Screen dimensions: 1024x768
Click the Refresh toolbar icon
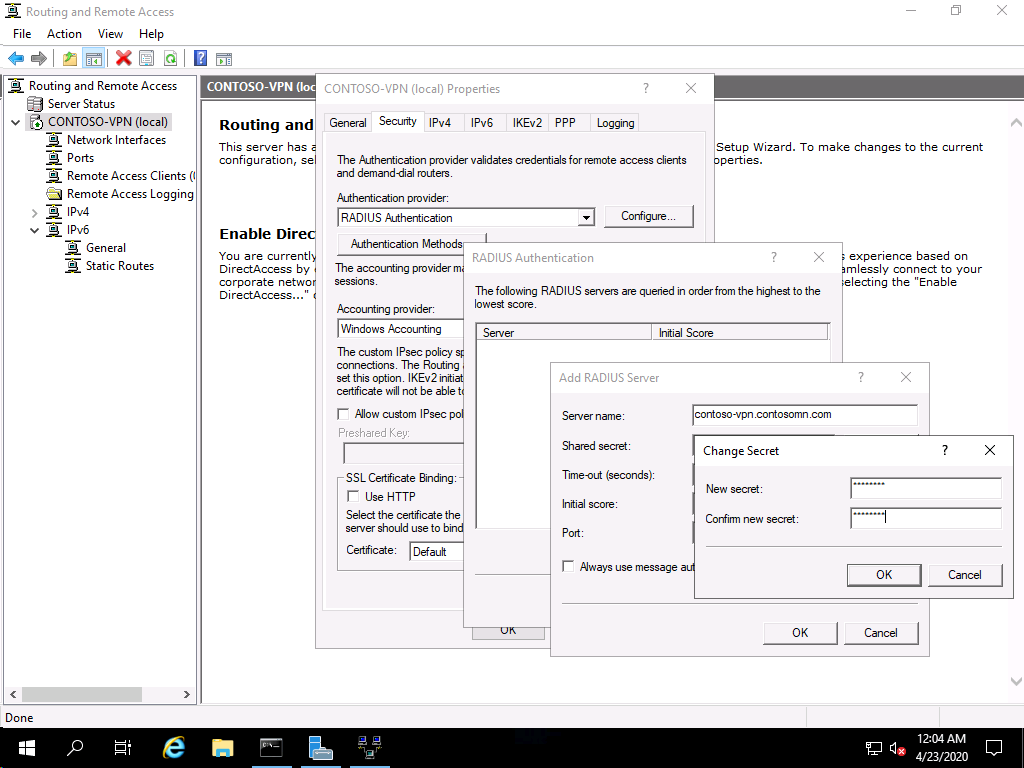coord(171,59)
